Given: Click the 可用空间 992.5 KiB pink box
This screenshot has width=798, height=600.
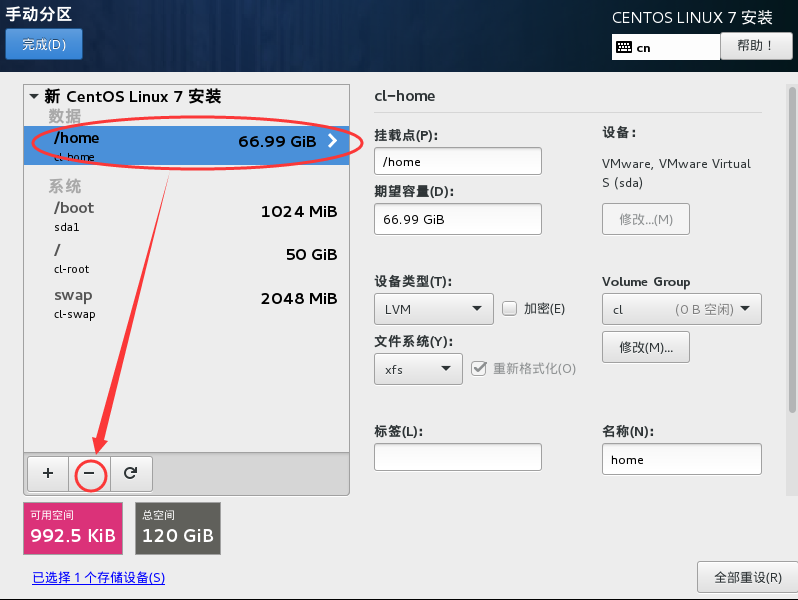Looking at the screenshot, I should [x=72, y=528].
